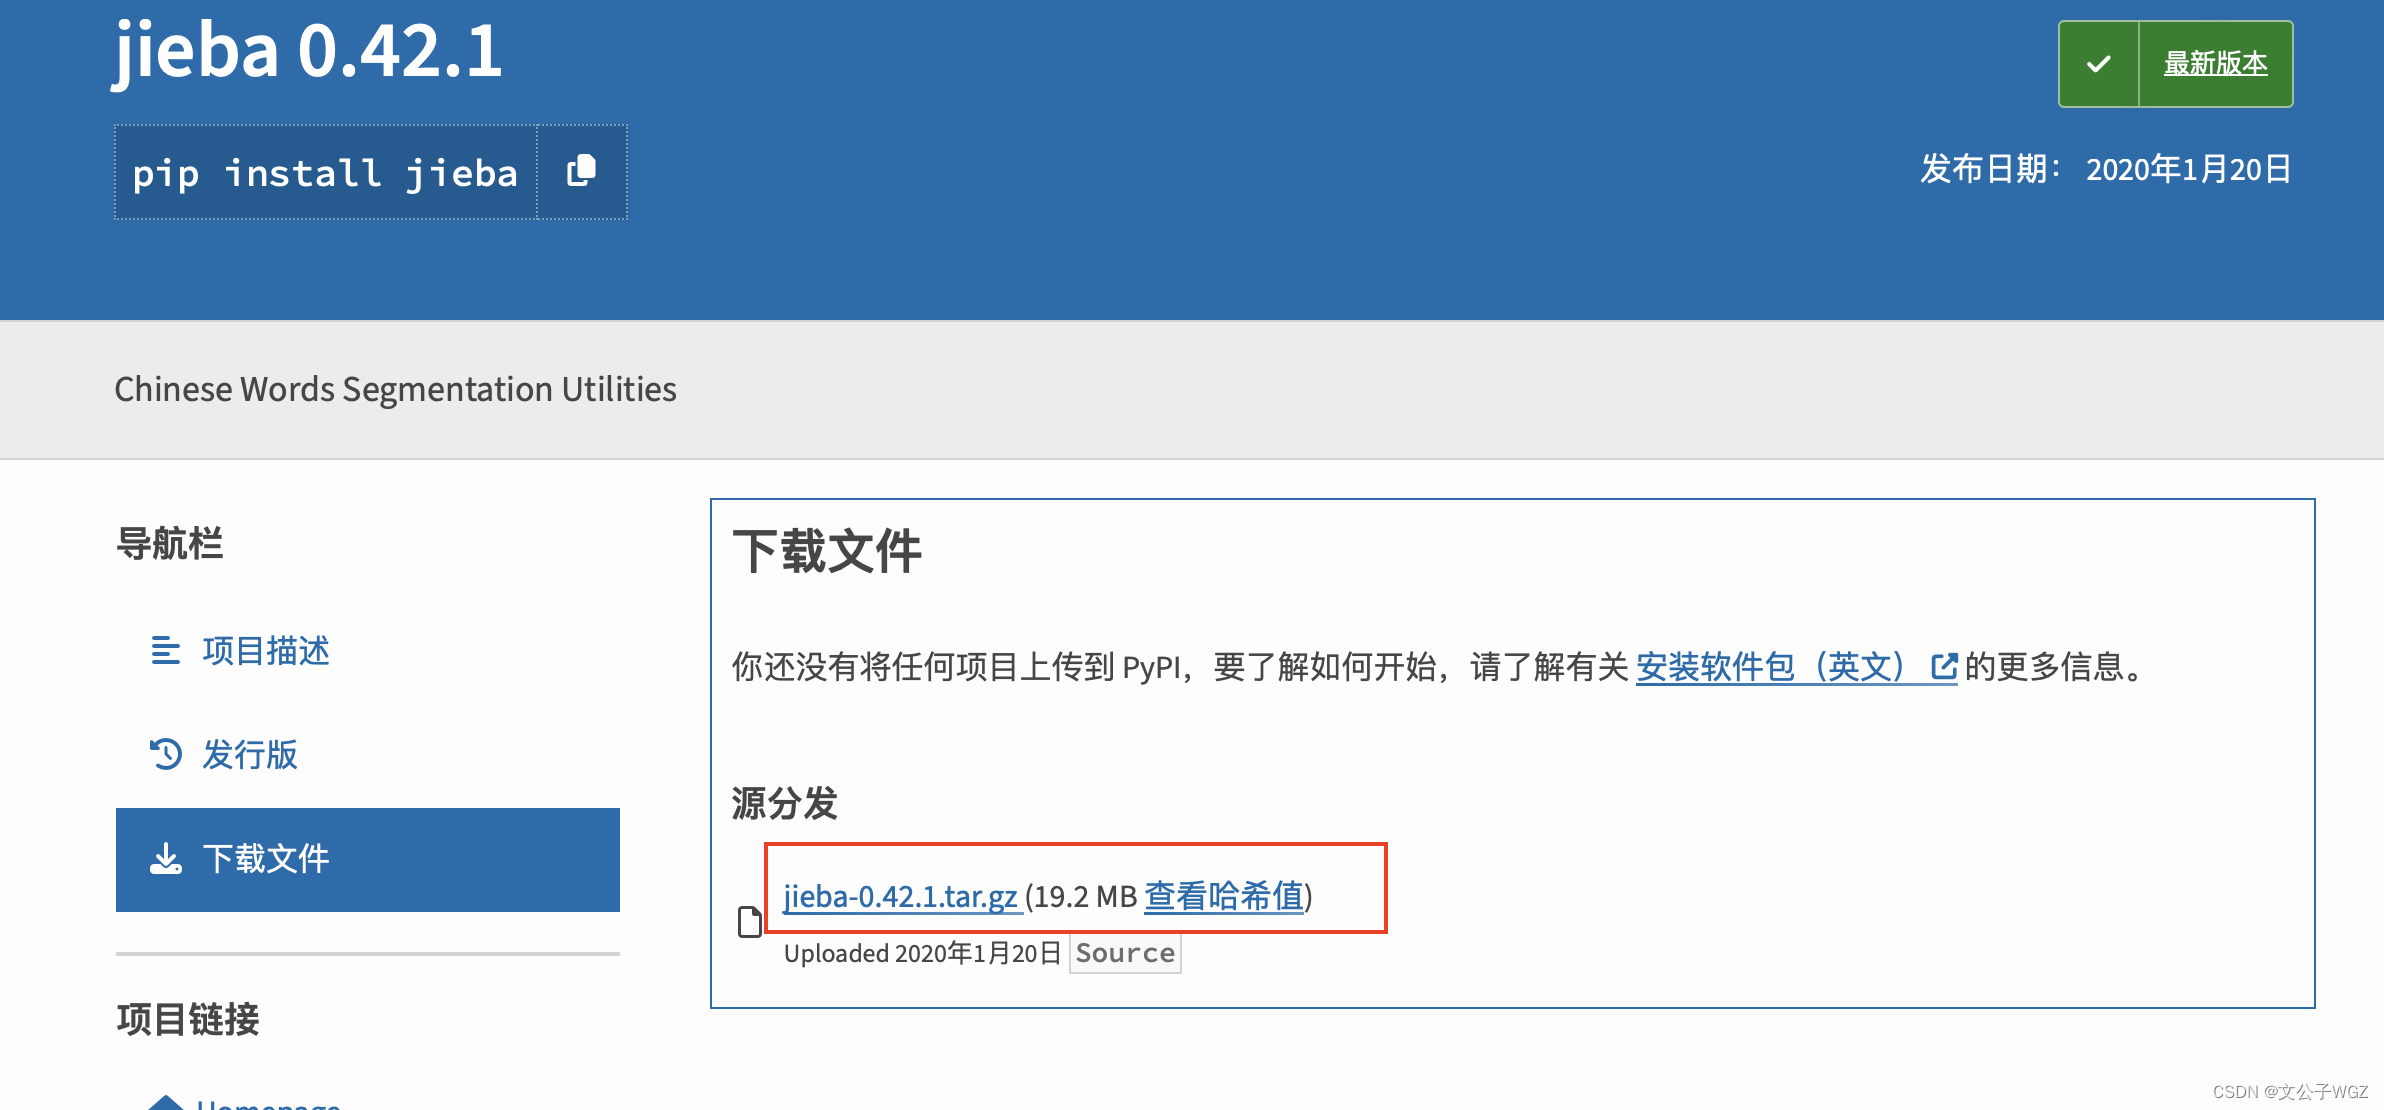Open the 查看哈希值 view hashes link

1224,896
